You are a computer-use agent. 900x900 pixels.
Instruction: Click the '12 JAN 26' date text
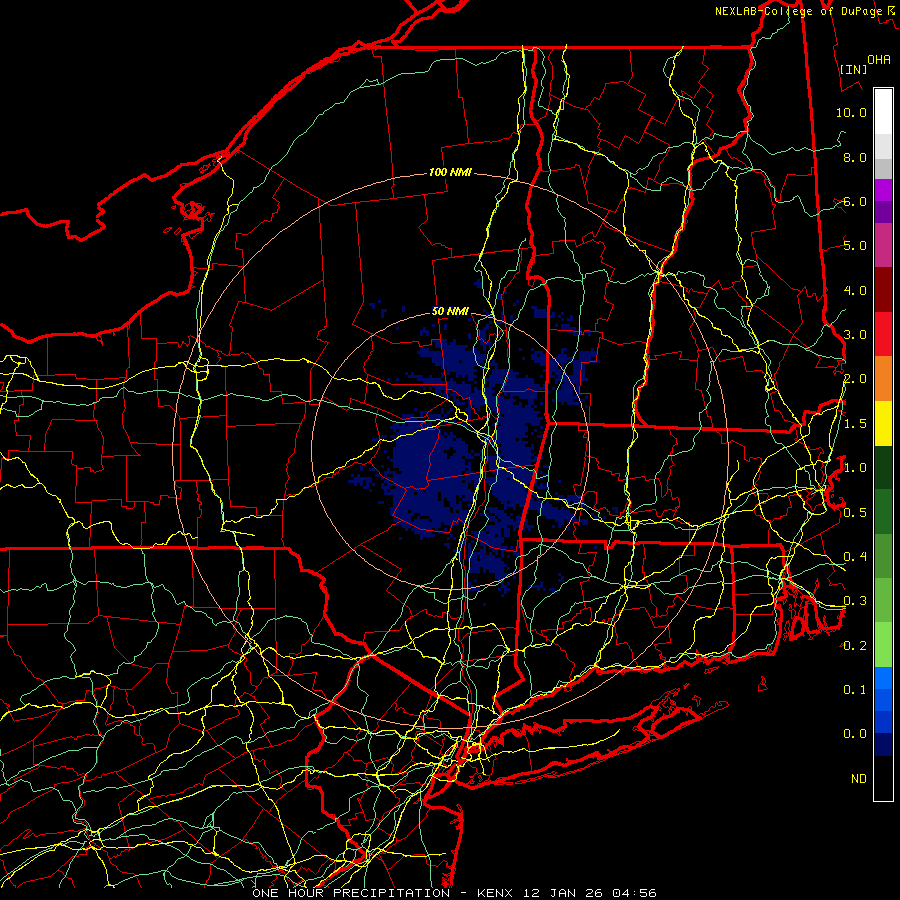pyautogui.click(x=563, y=893)
